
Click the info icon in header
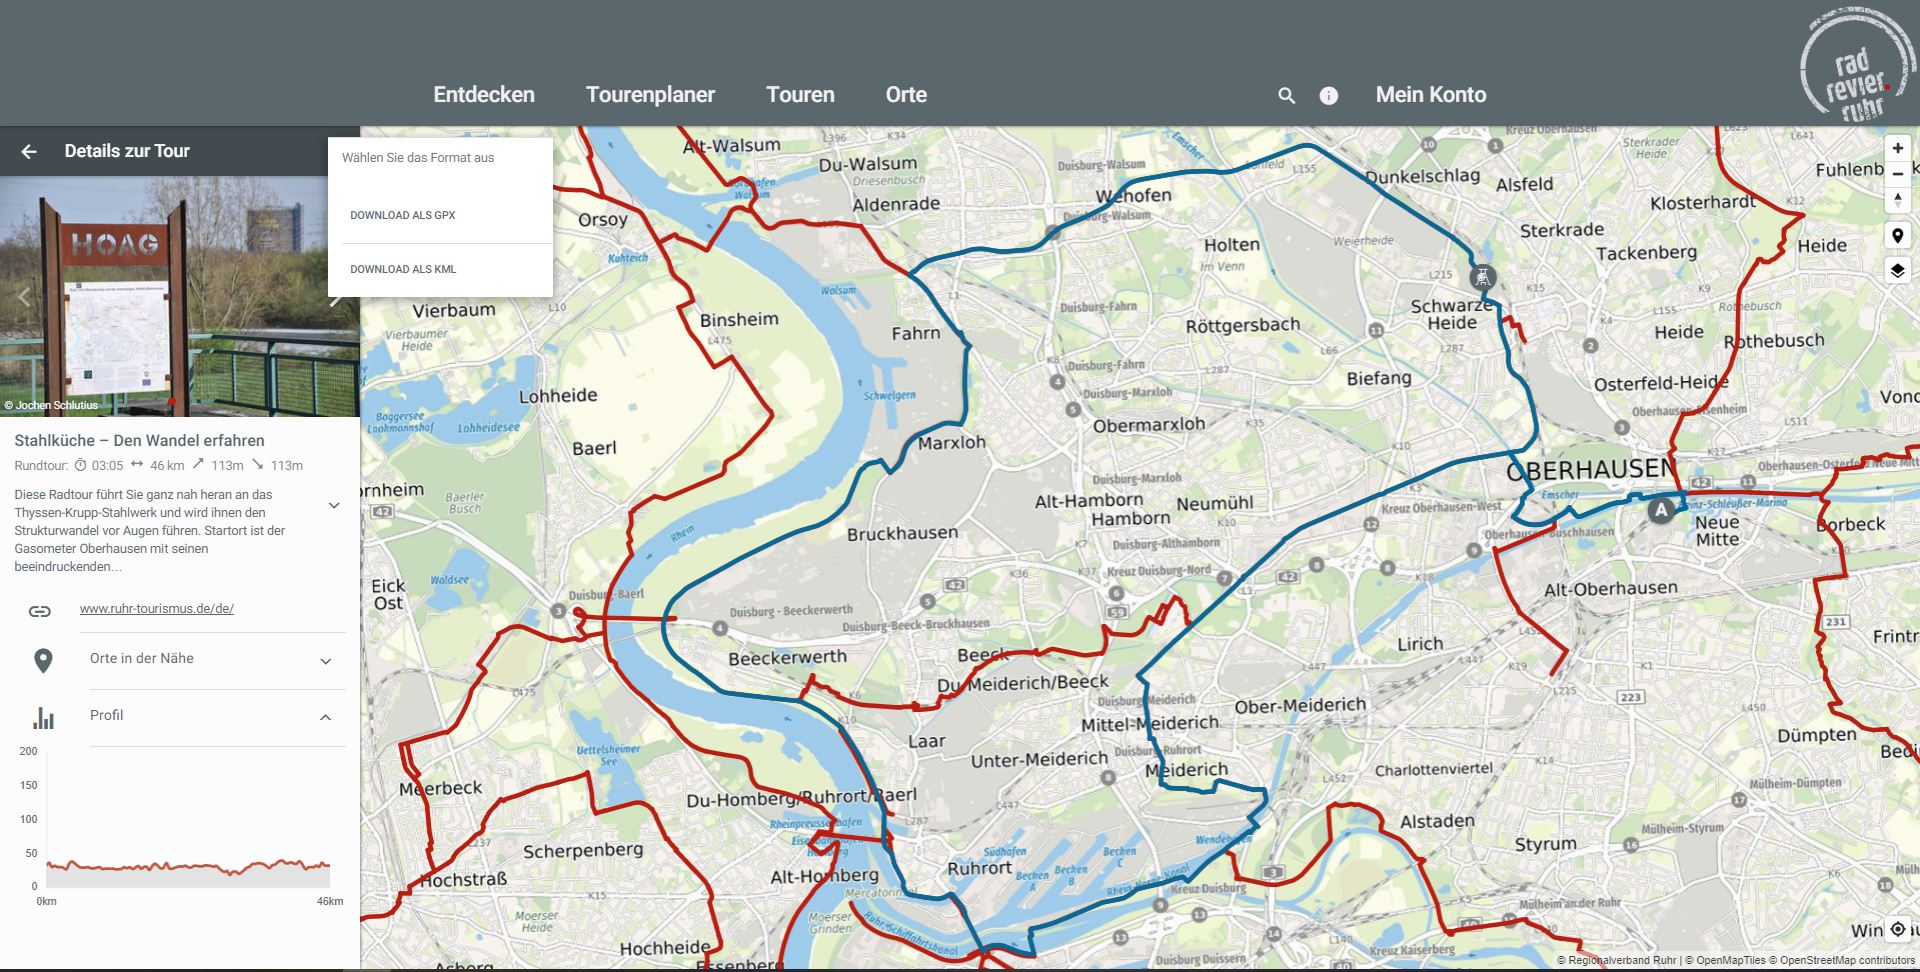1328,96
